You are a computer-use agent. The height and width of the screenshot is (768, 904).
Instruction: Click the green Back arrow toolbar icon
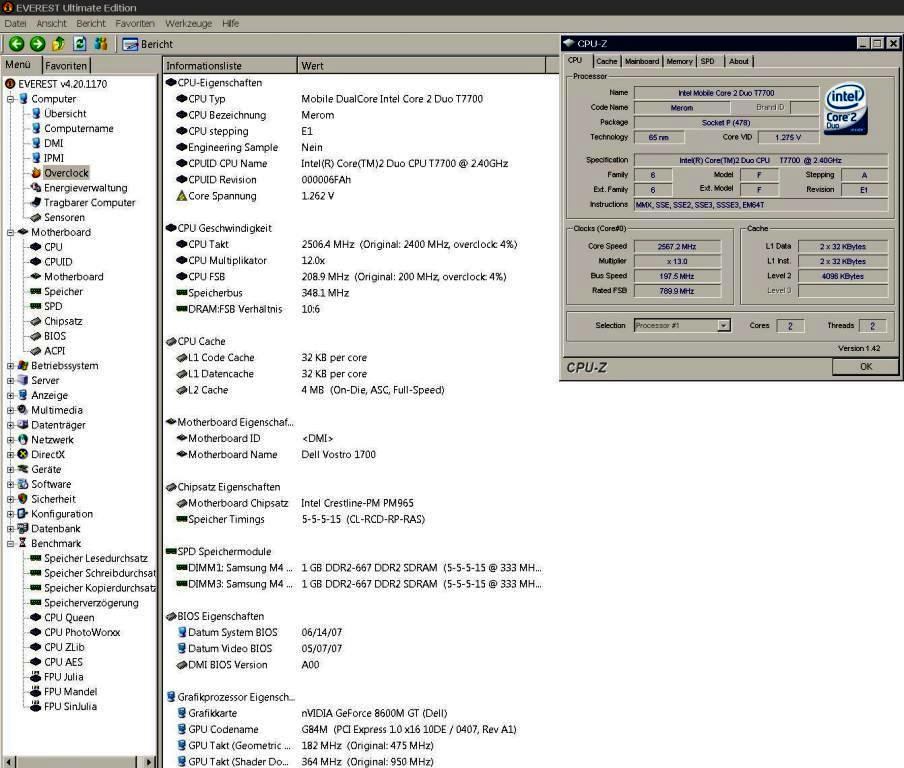17,44
